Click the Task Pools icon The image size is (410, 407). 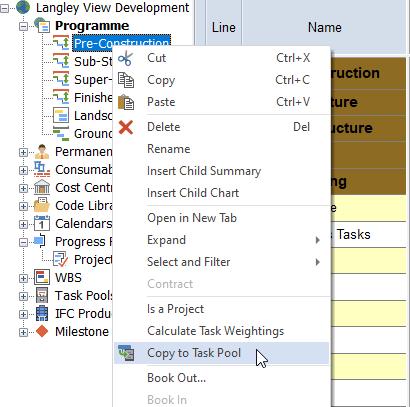coord(42,295)
